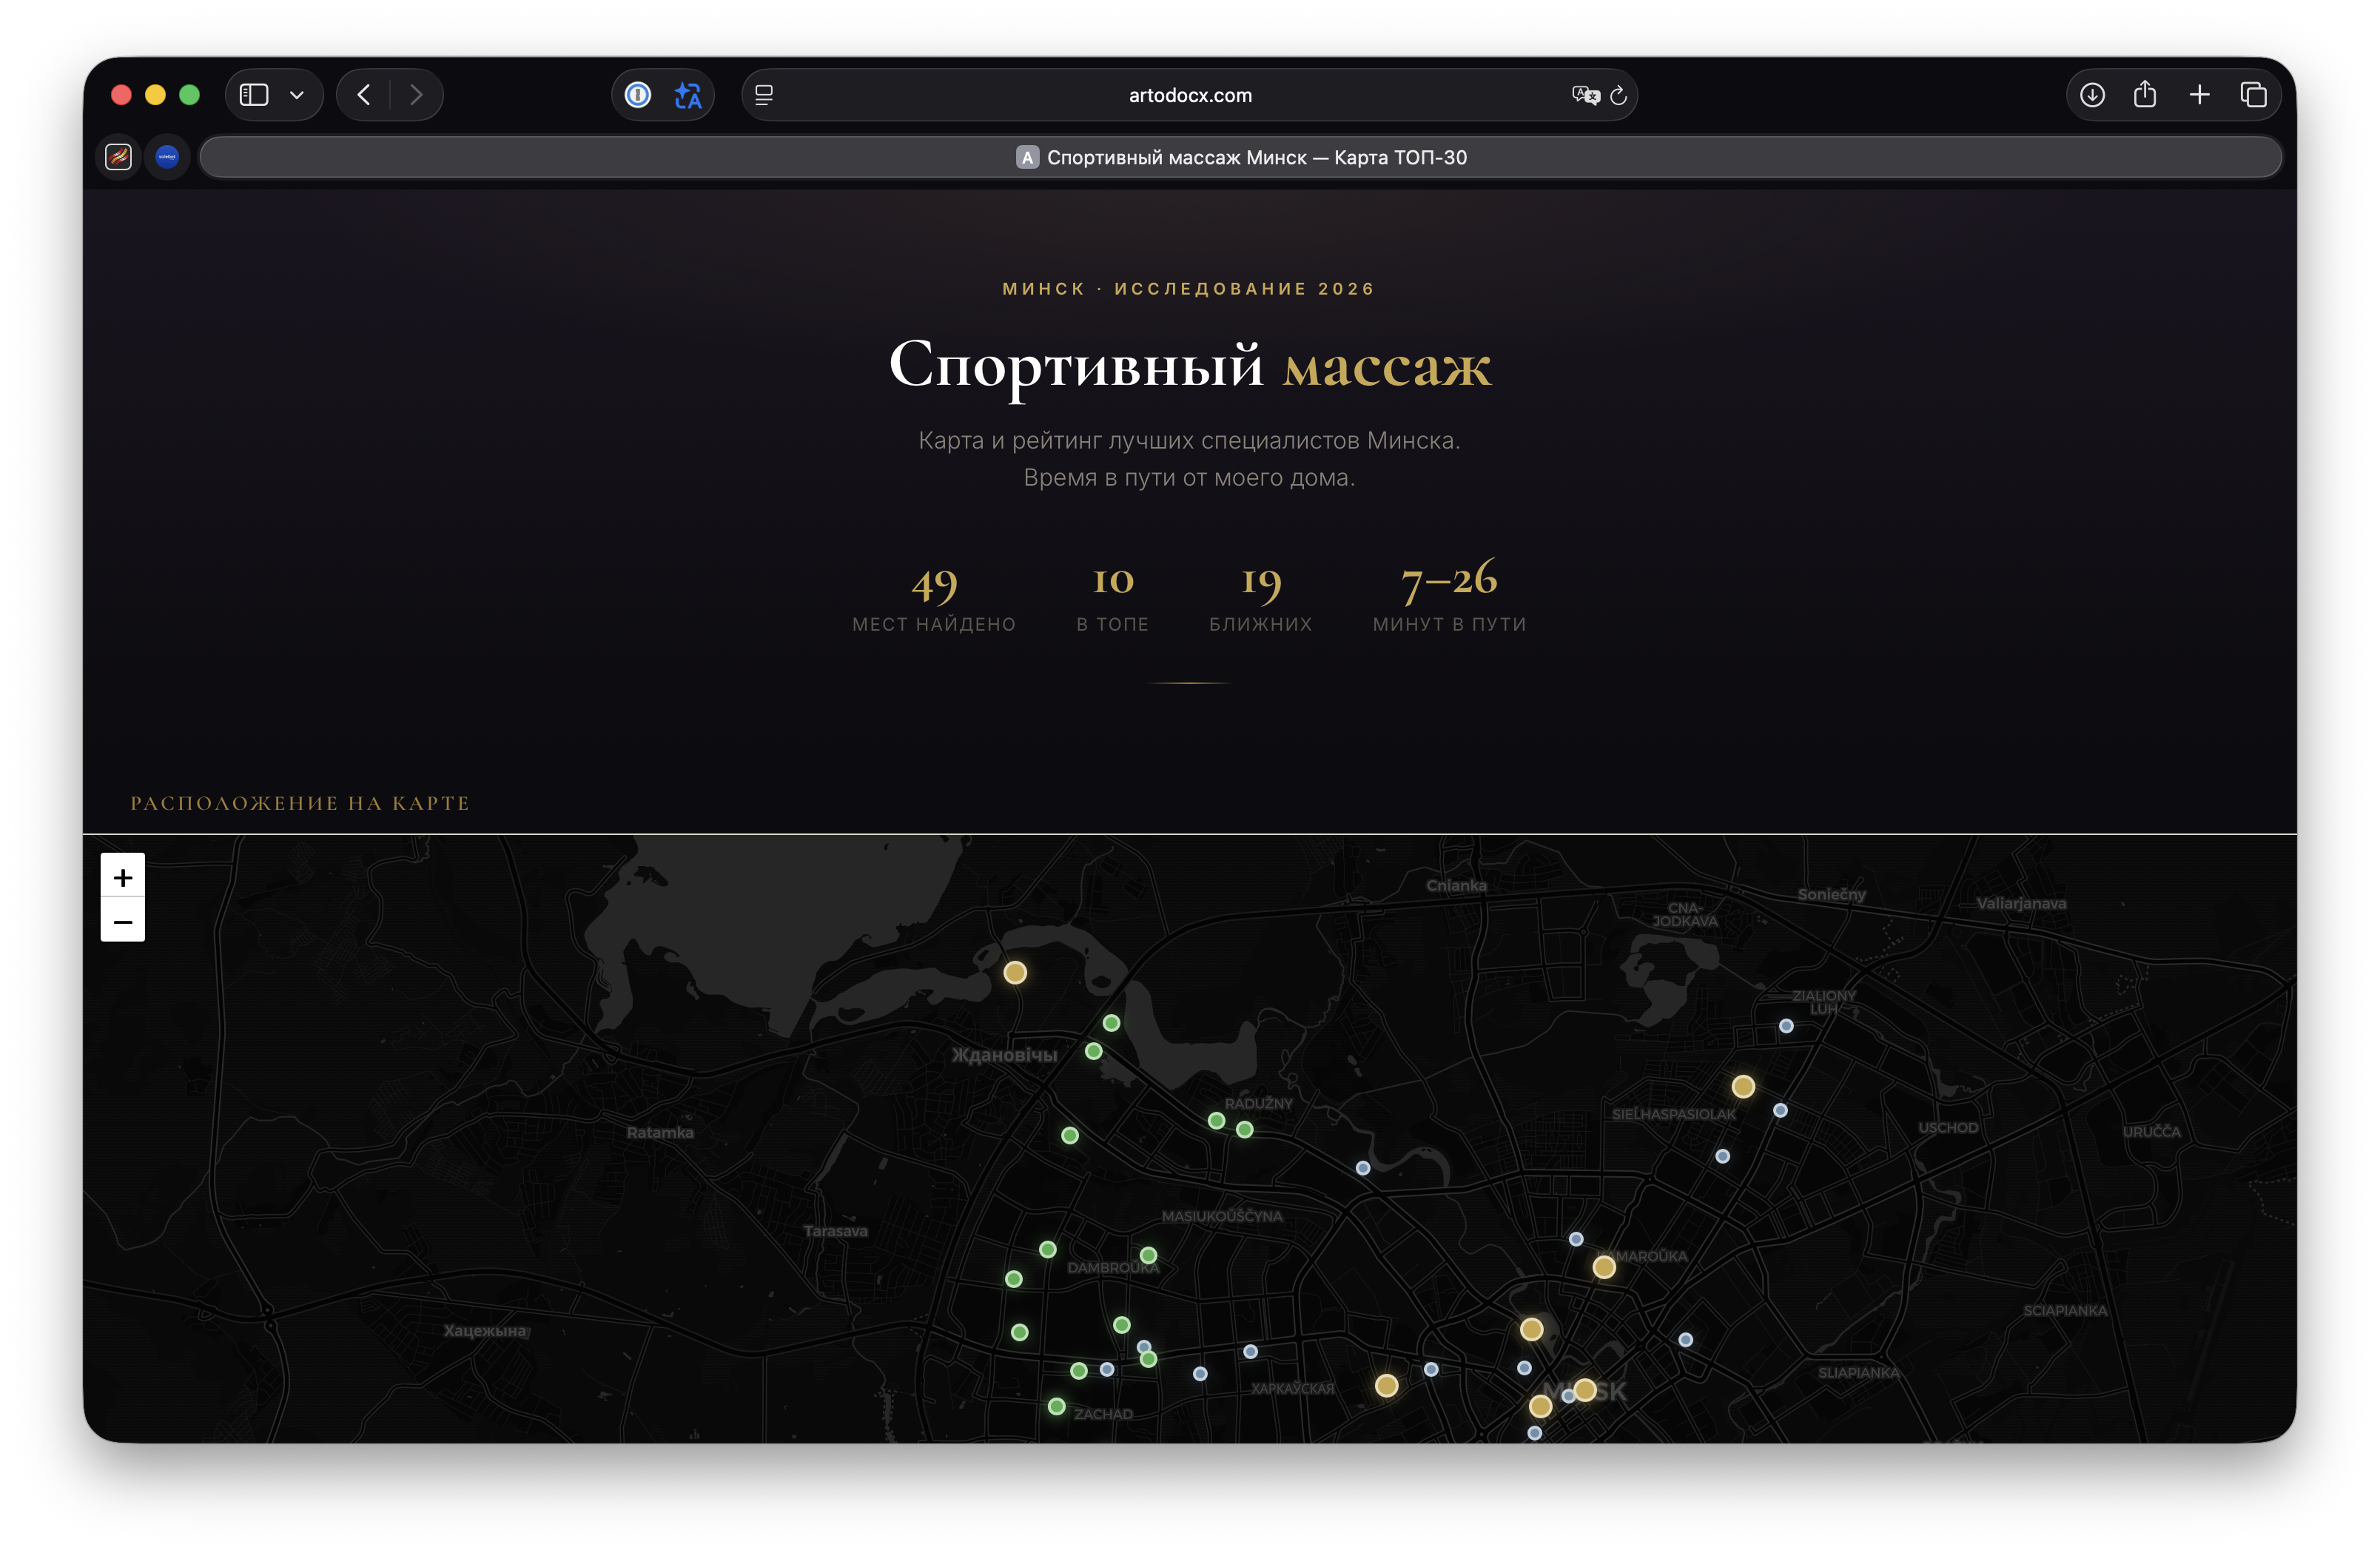Show the downloads list

pos(2092,95)
